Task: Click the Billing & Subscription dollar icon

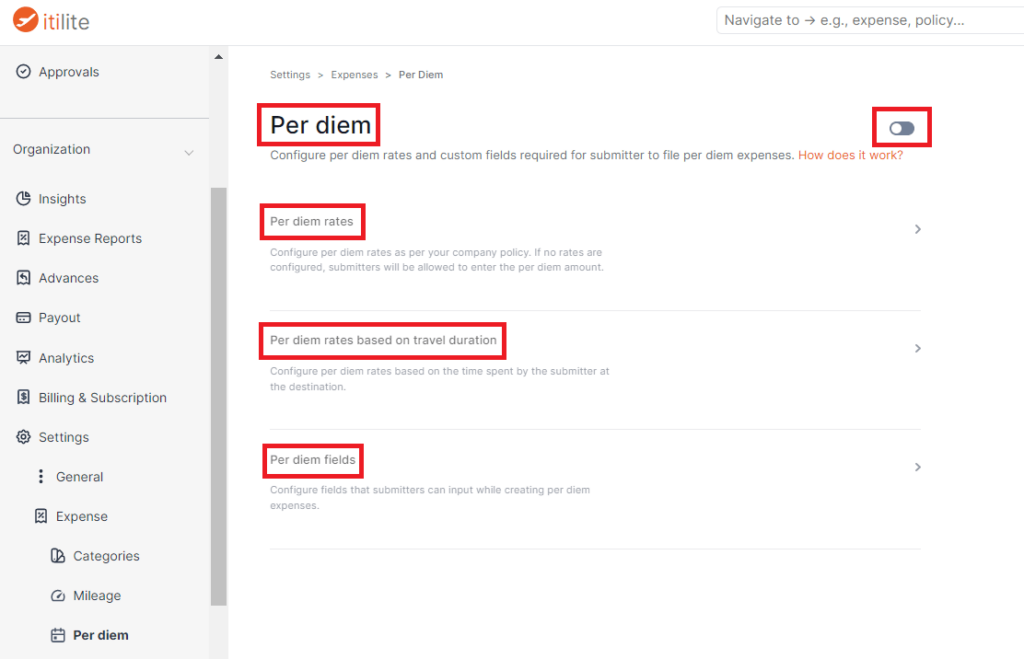Action: (24, 397)
